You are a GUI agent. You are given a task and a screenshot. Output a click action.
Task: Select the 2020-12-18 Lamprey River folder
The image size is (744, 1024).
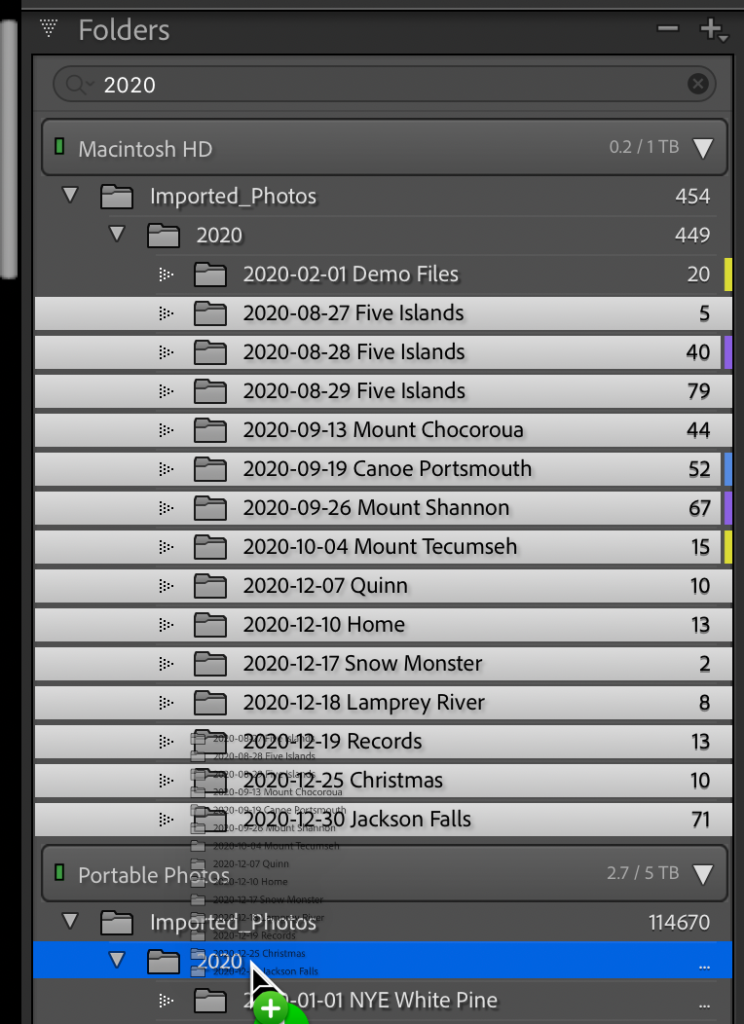[363, 703]
